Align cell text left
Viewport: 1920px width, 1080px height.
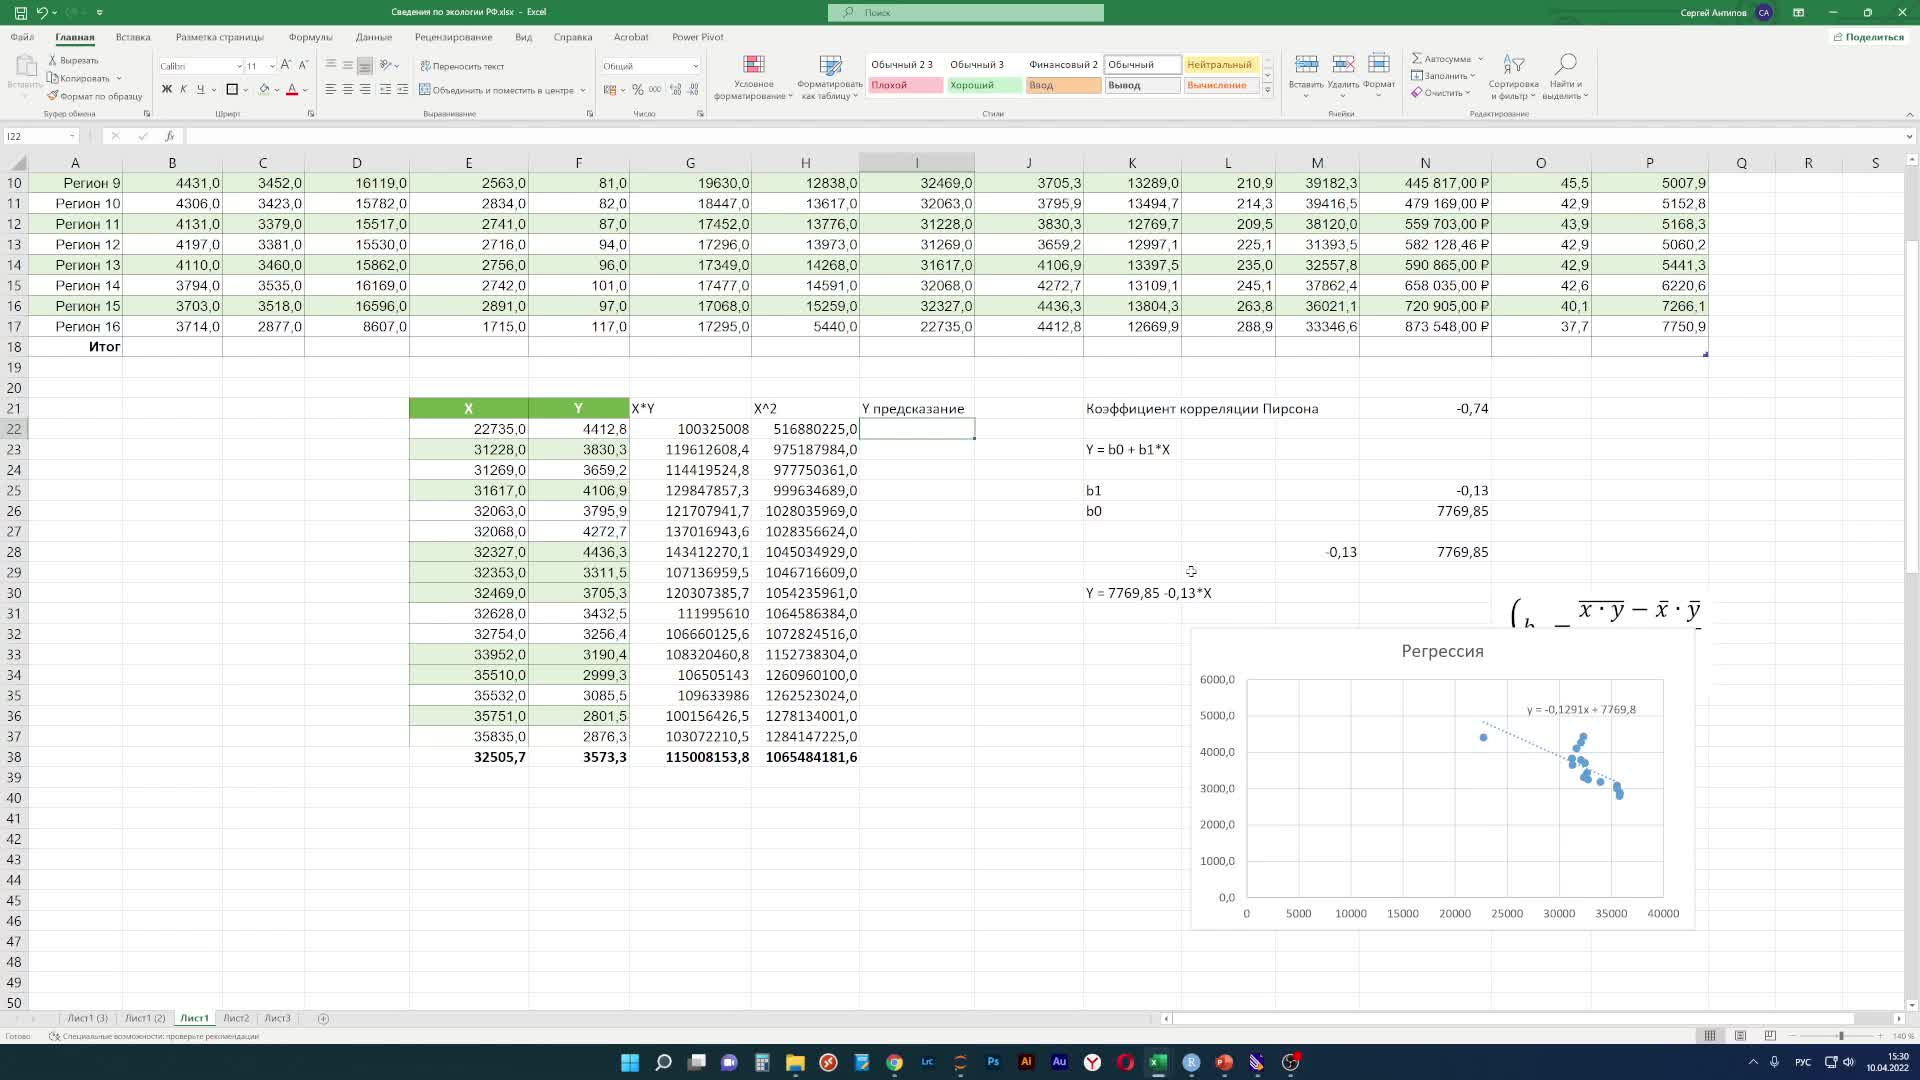(x=331, y=89)
